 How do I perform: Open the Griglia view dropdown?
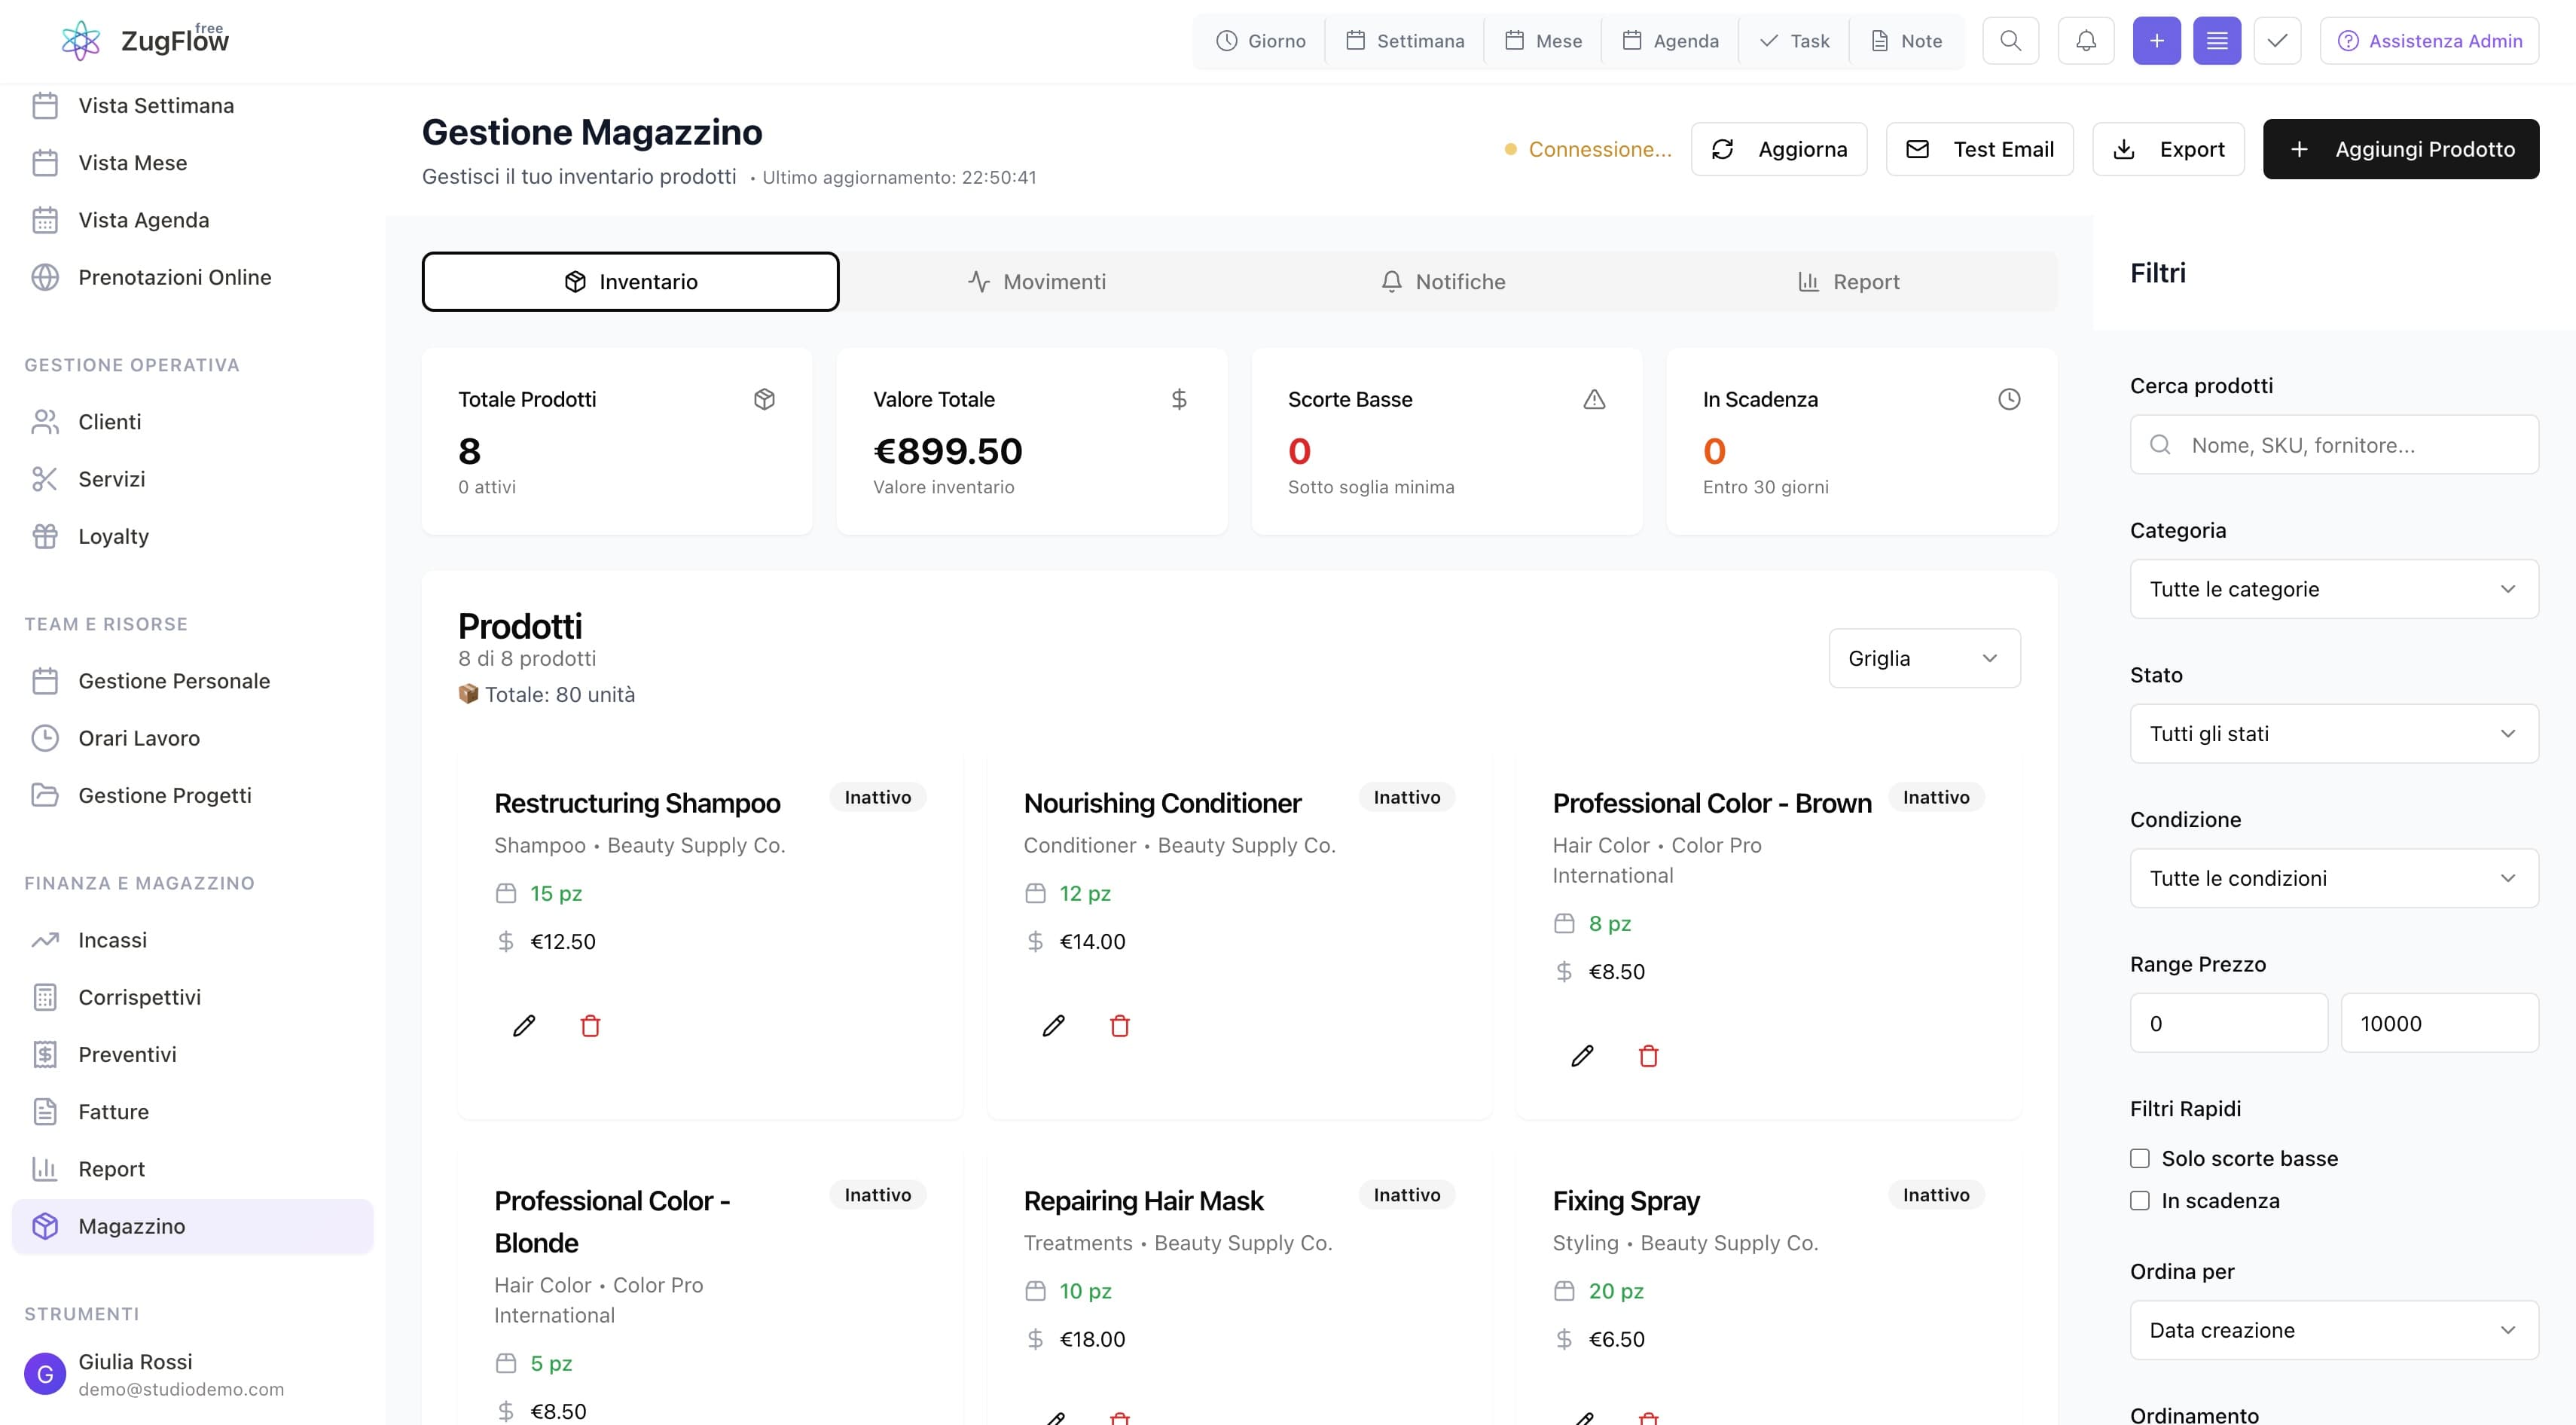pyautogui.click(x=1923, y=658)
